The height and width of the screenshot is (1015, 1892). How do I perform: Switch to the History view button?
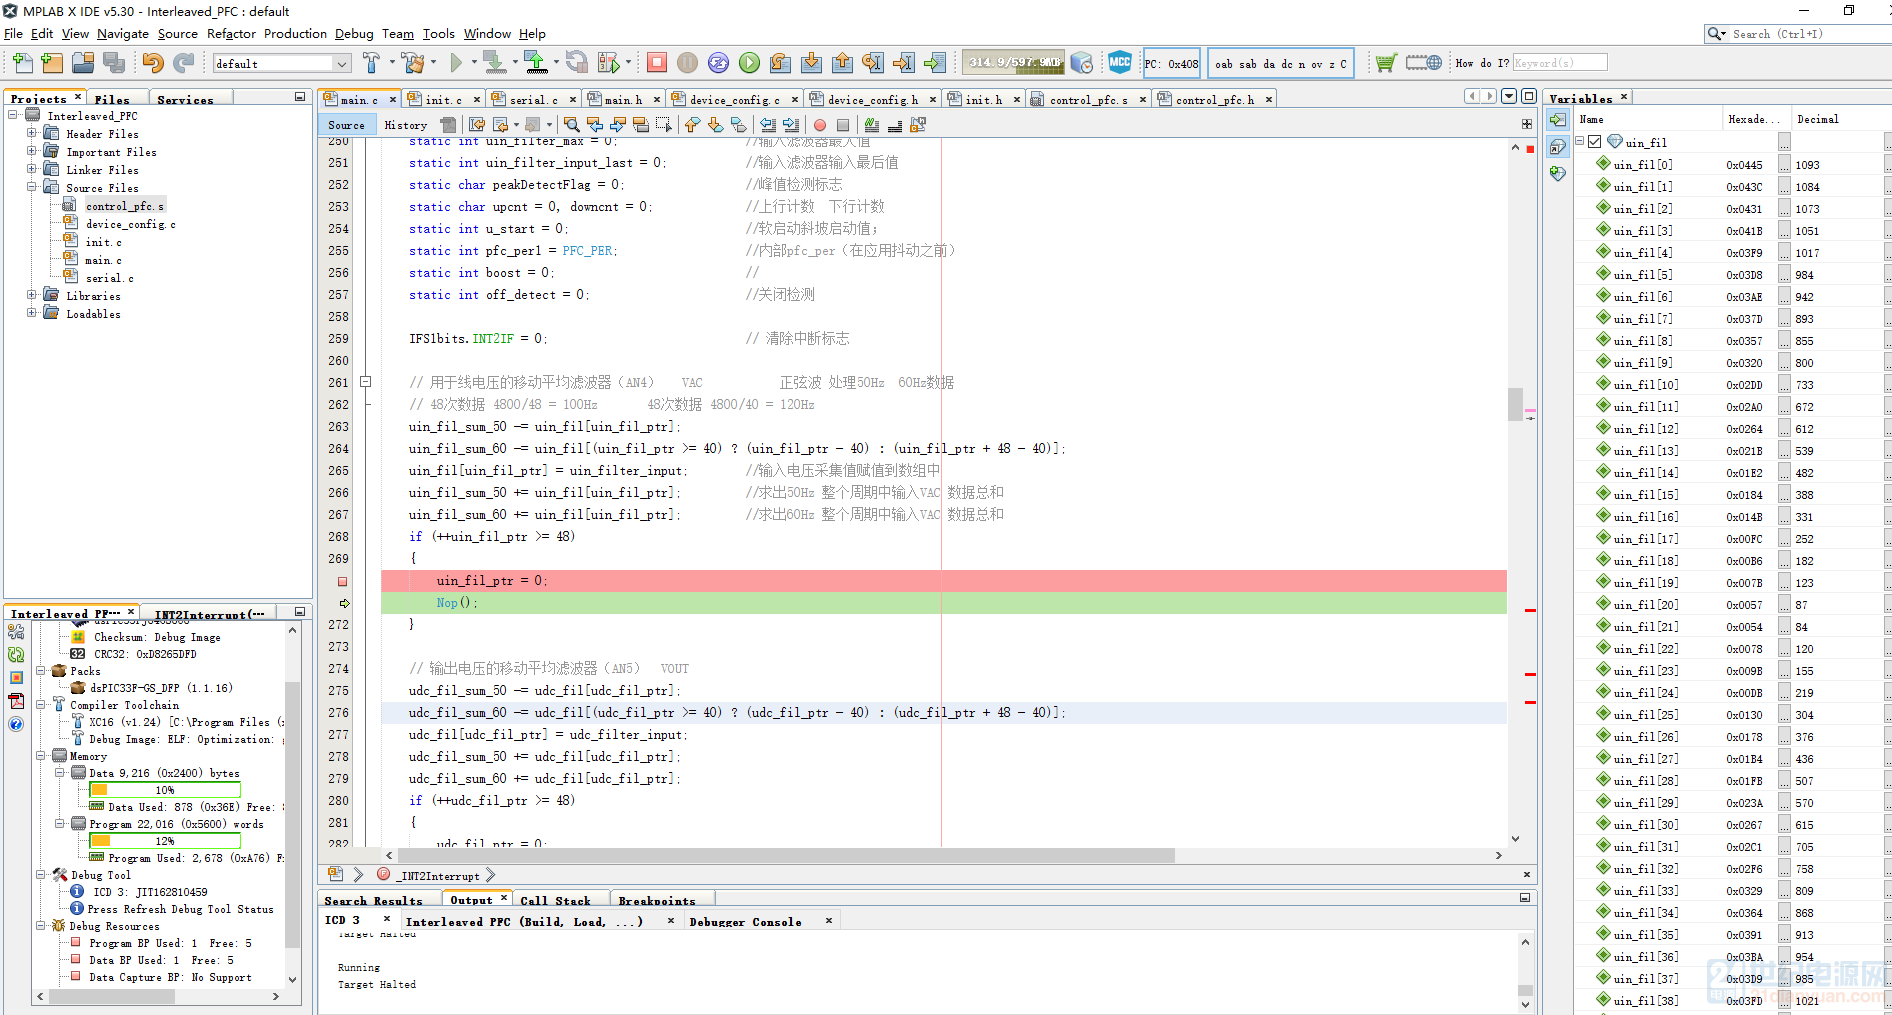405,125
